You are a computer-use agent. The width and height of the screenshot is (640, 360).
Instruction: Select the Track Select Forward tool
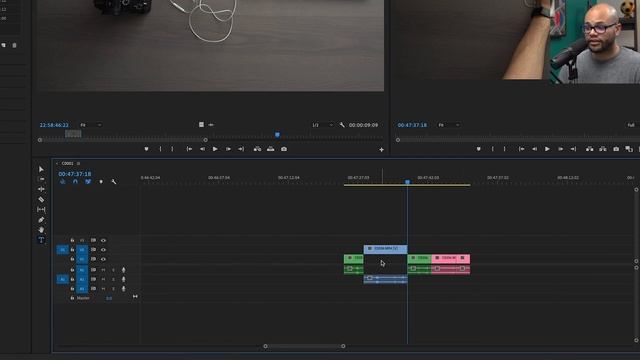tap(41, 179)
